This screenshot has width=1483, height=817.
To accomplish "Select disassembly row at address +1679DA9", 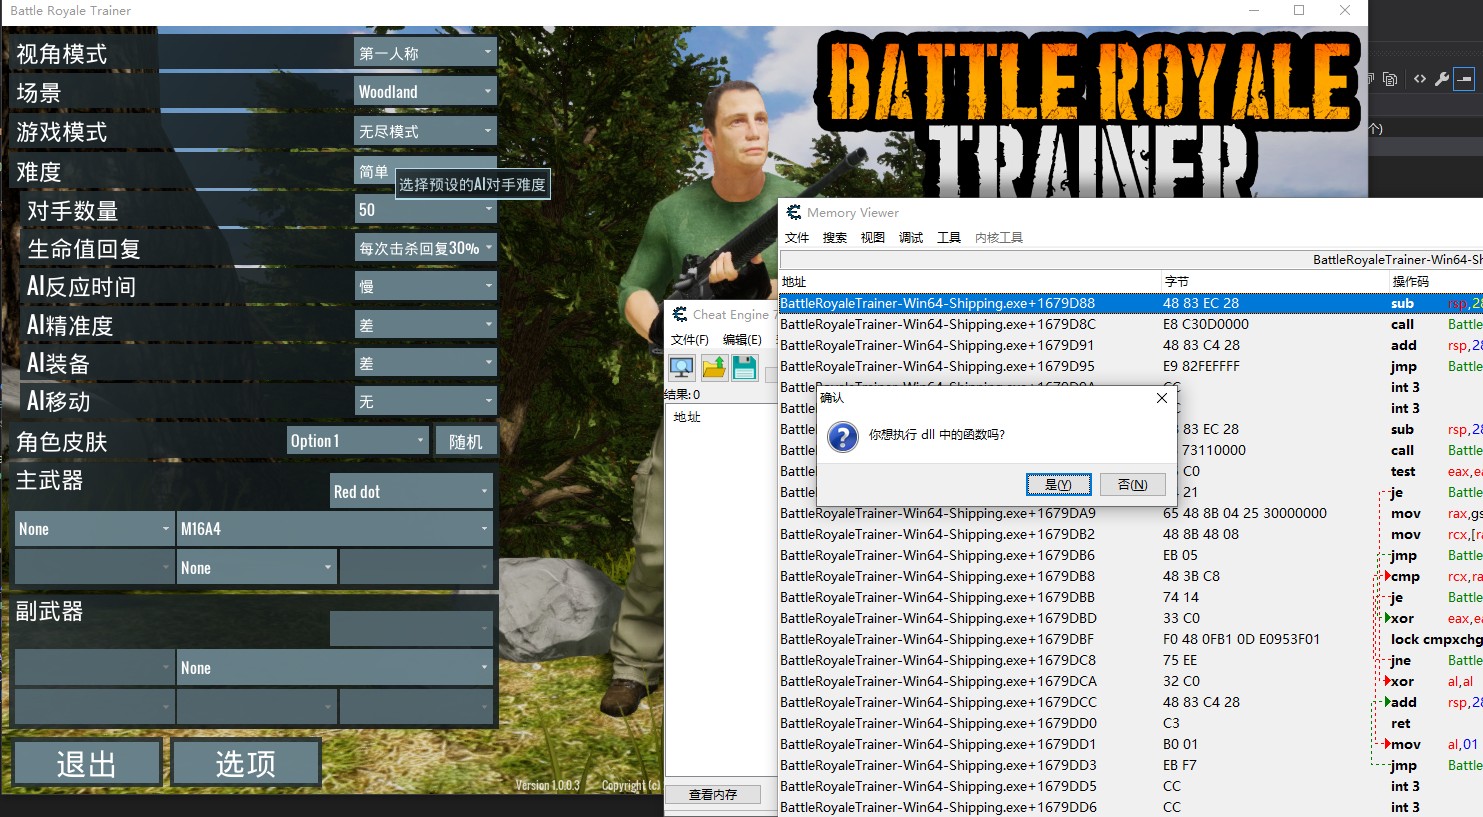I will click(1131, 513).
